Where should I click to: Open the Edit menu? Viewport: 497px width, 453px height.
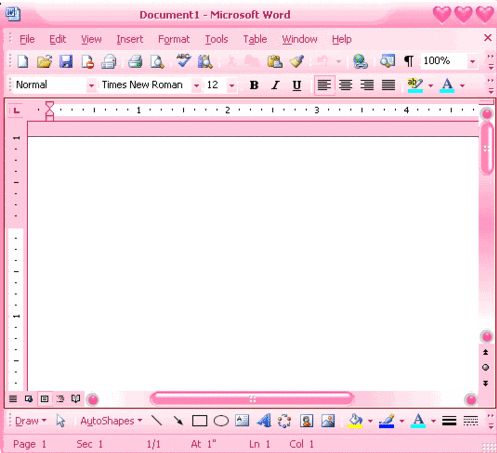pyautogui.click(x=57, y=39)
